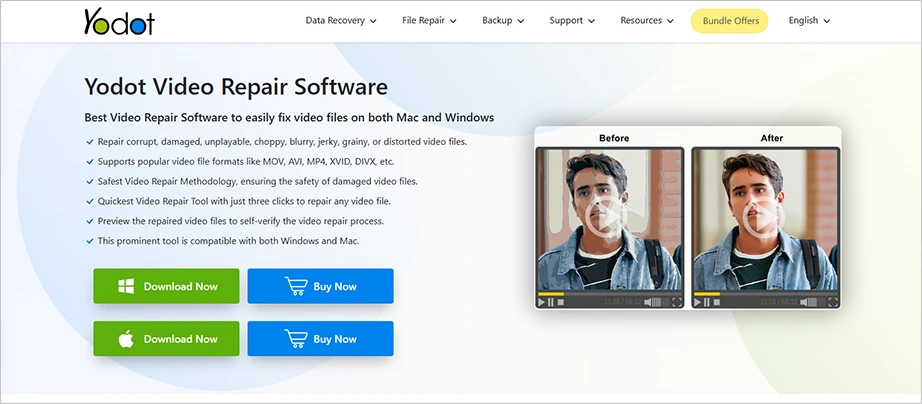Click the Before label above the video
The image size is (922, 404).
click(x=614, y=138)
